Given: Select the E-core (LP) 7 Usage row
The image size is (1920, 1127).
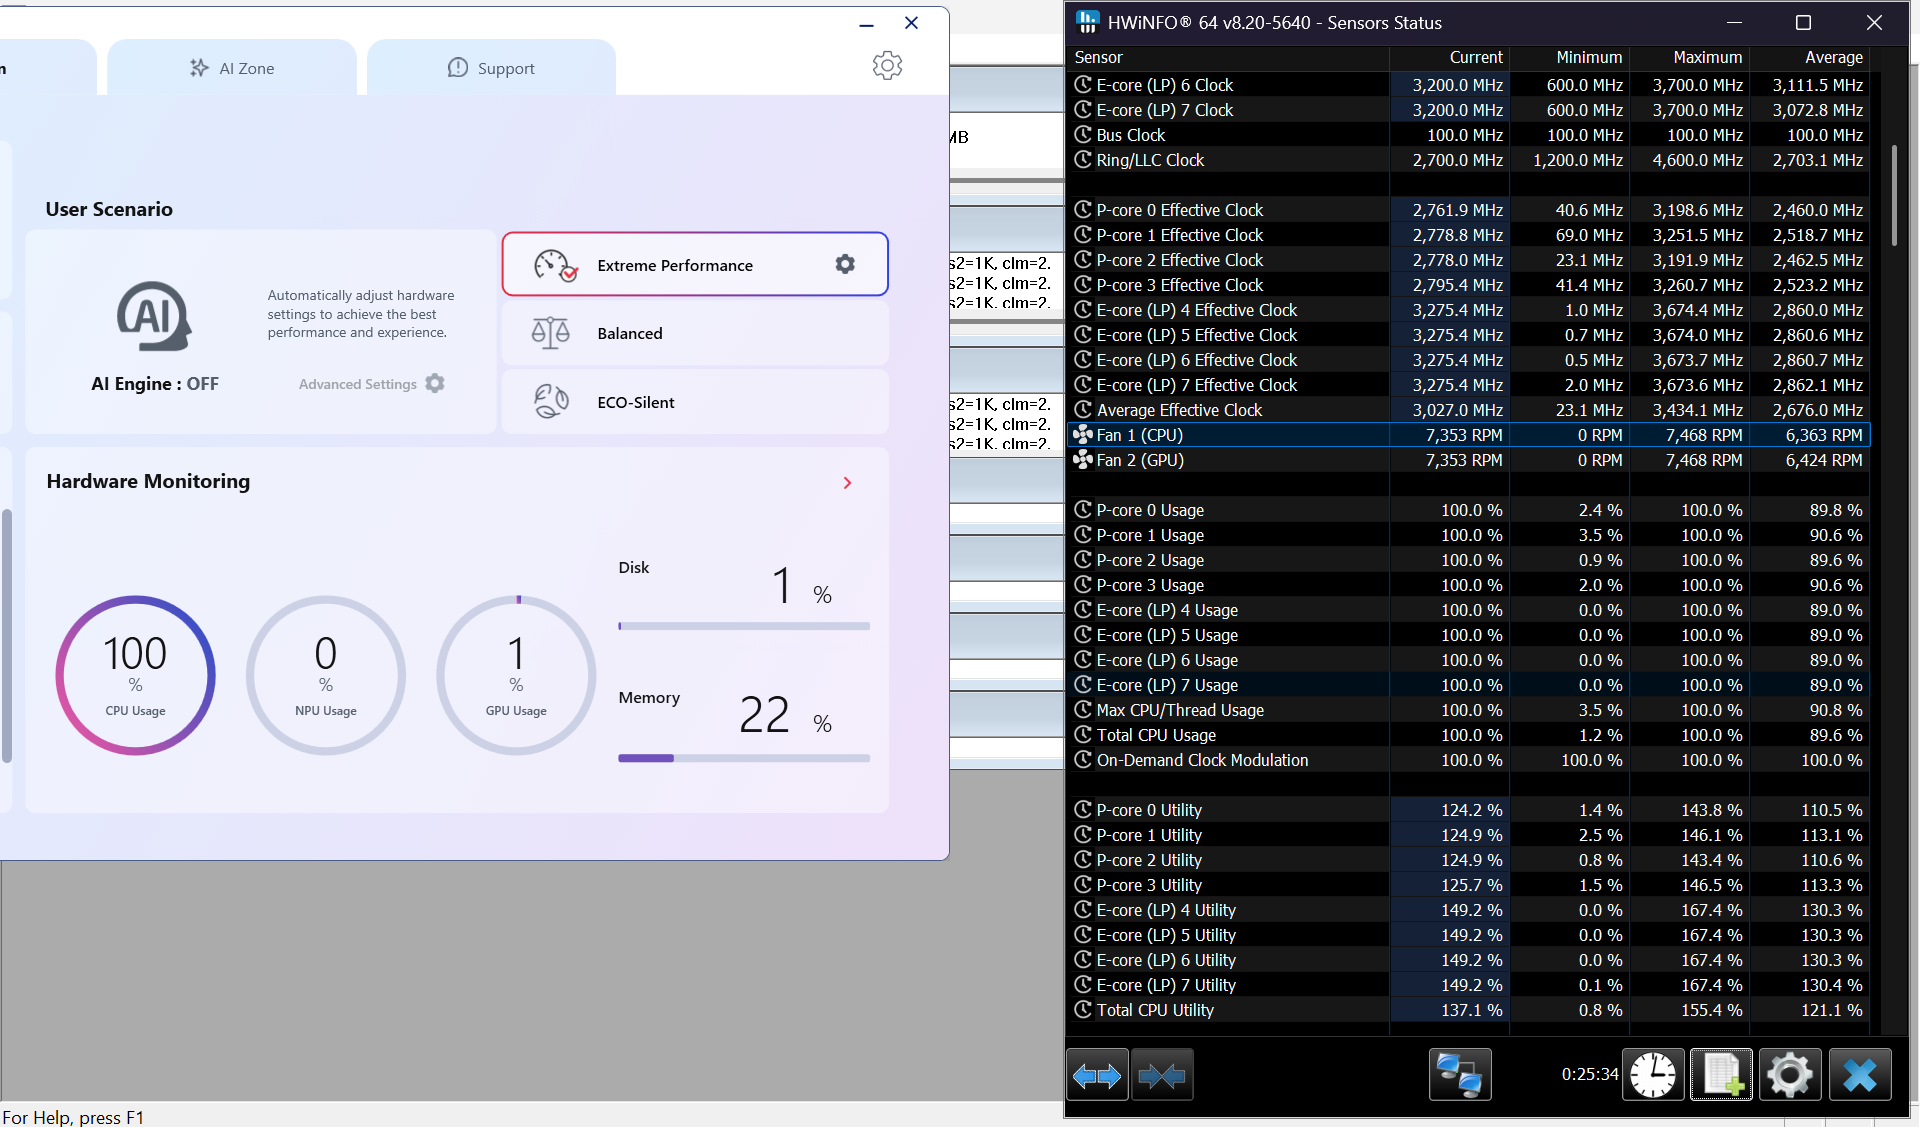Looking at the screenshot, I should [1469, 685].
